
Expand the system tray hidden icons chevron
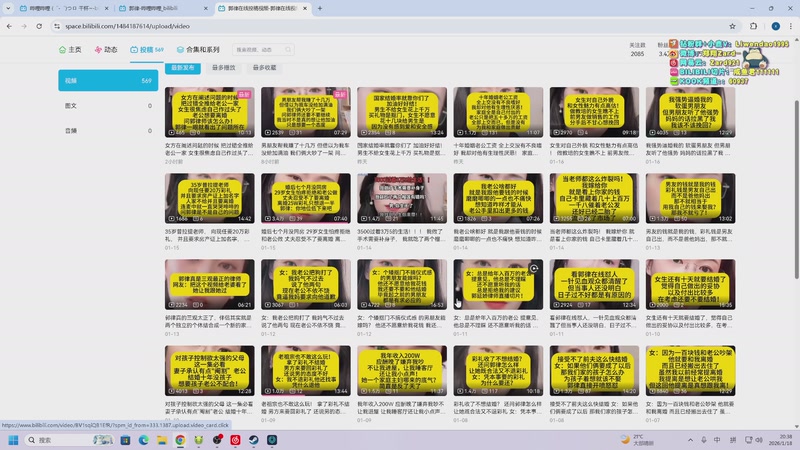(690, 440)
